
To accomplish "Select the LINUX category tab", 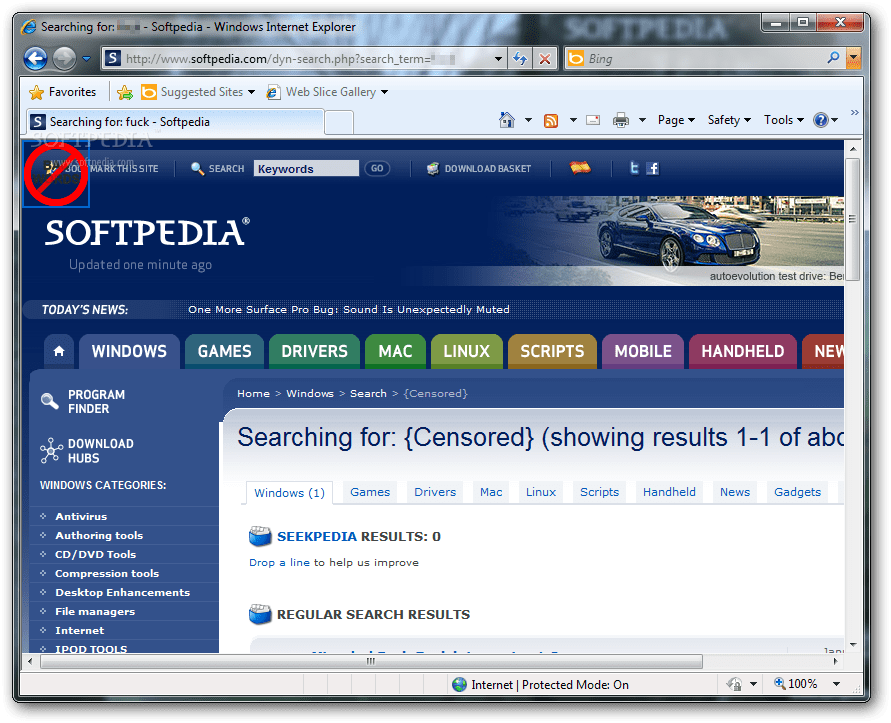I will tap(467, 351).
